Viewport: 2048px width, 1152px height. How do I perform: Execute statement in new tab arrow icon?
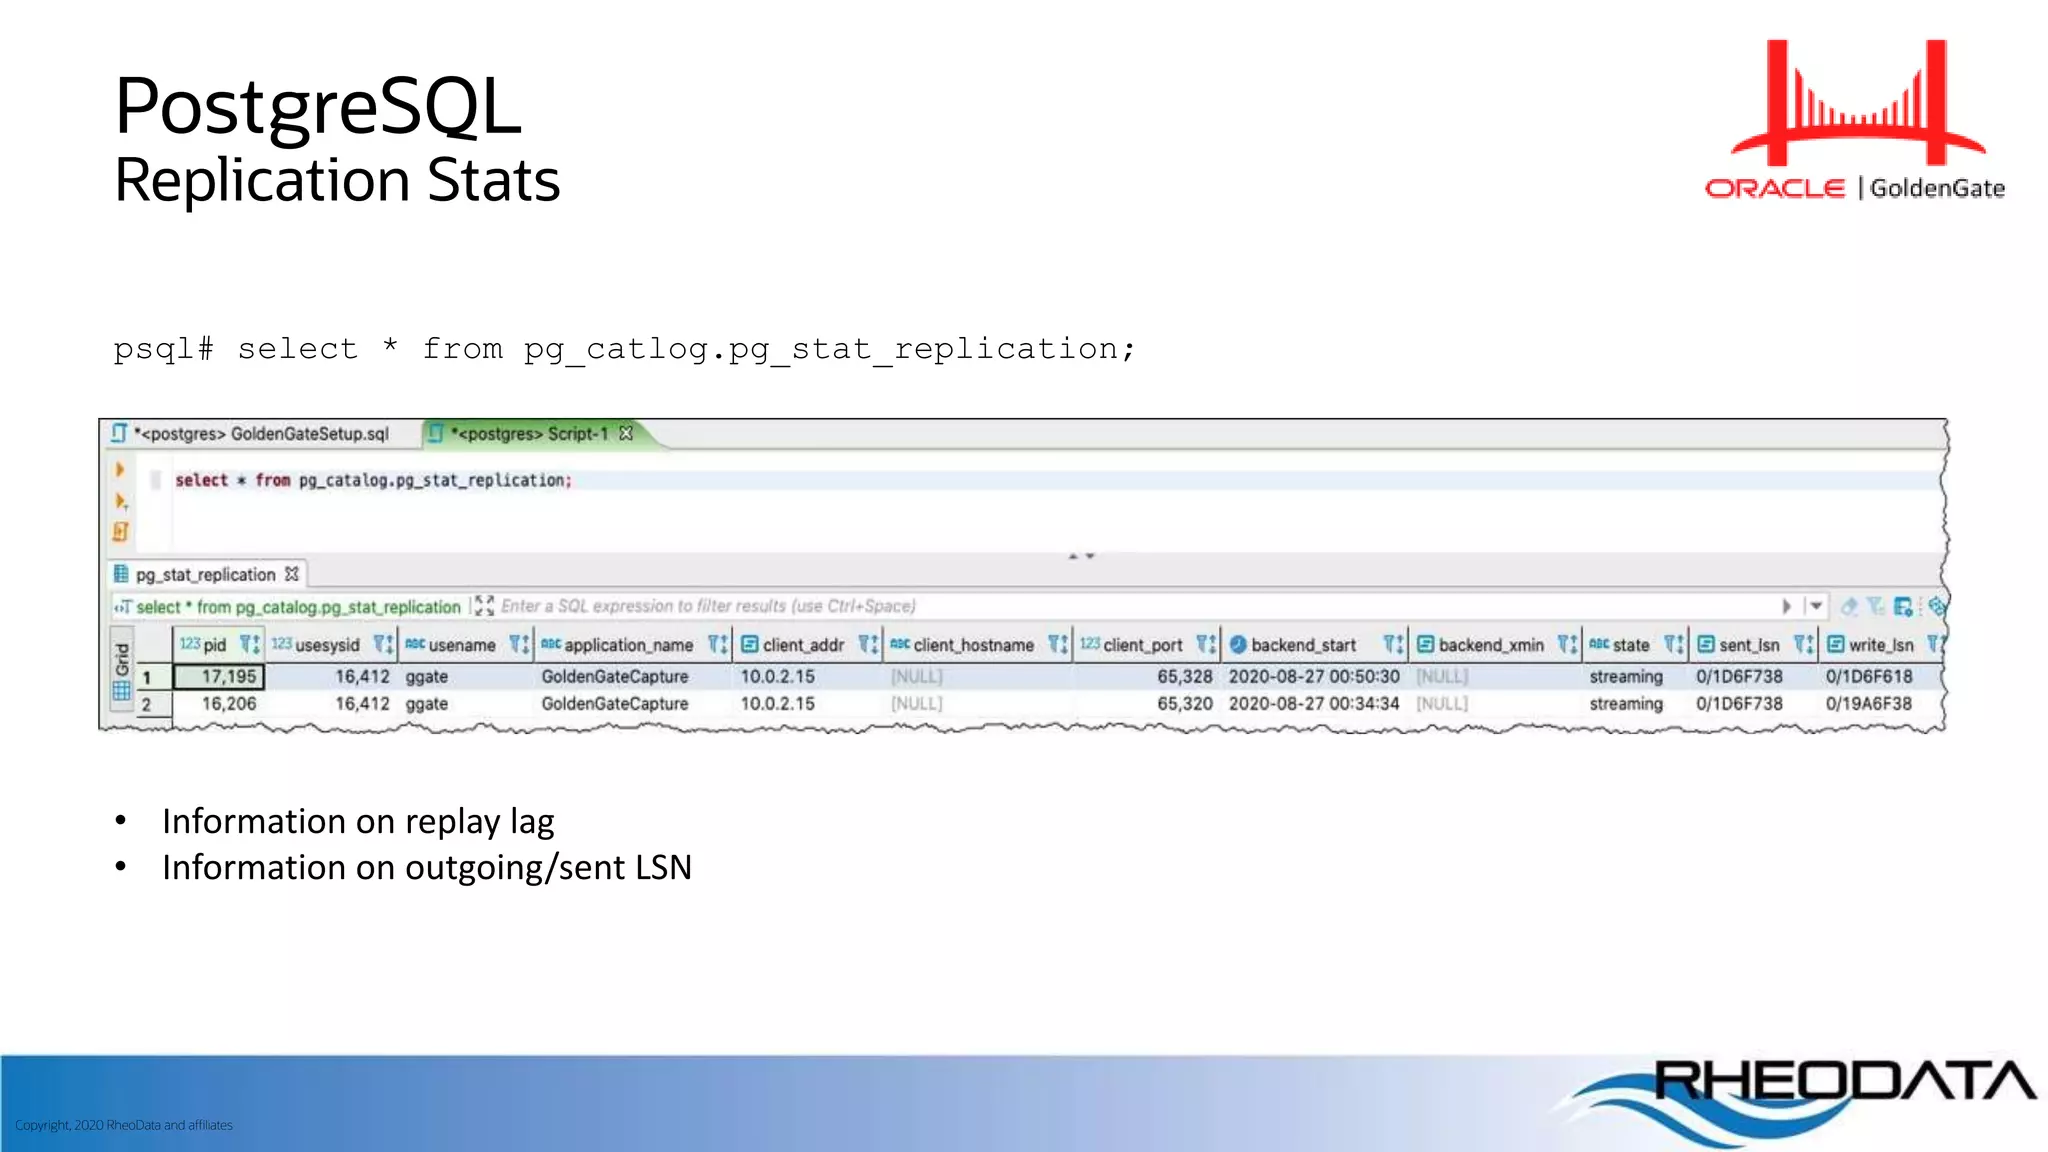[x=121, y=501]
